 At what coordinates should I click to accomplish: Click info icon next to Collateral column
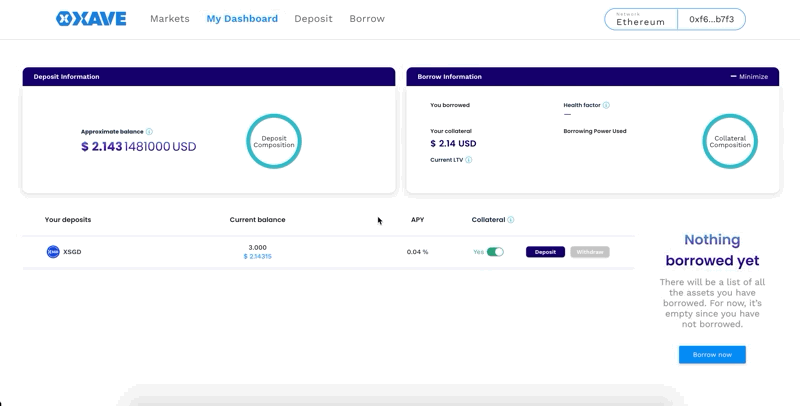coord(511,220)
